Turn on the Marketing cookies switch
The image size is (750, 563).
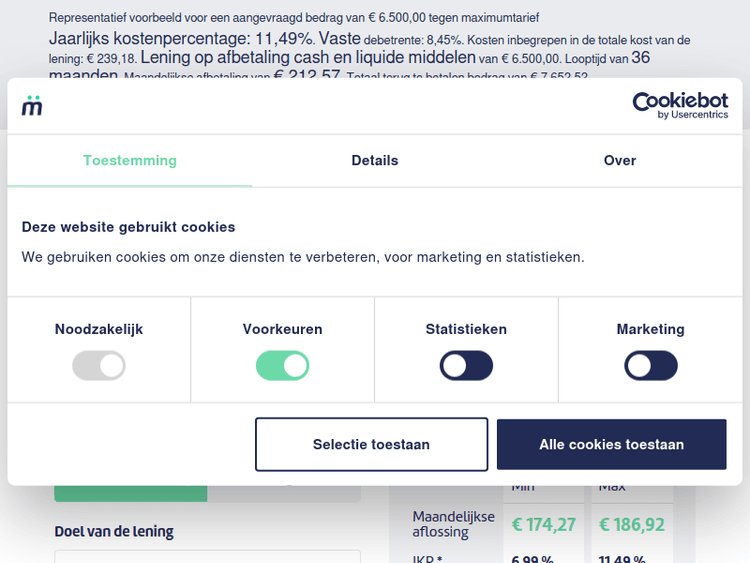pos(651,365)
